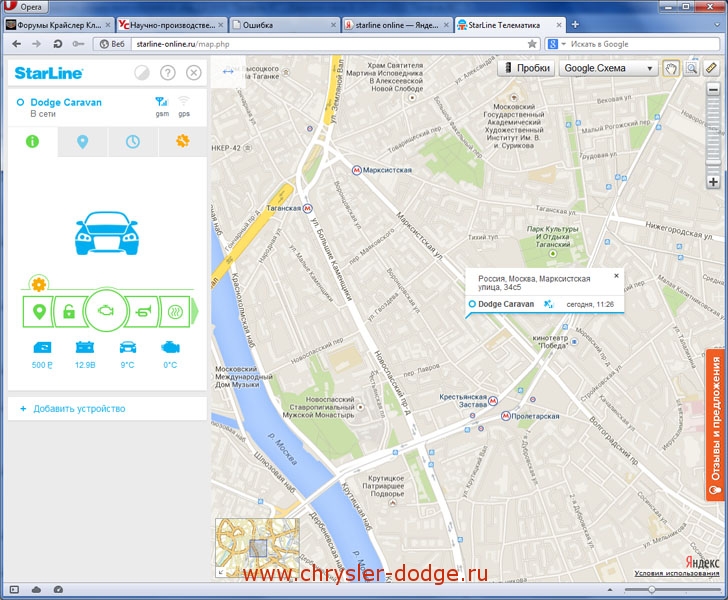The height and width of the screenshot is (600, 728).
Task: Switch to Ошибка browser tab
Action: click(284, 25)
